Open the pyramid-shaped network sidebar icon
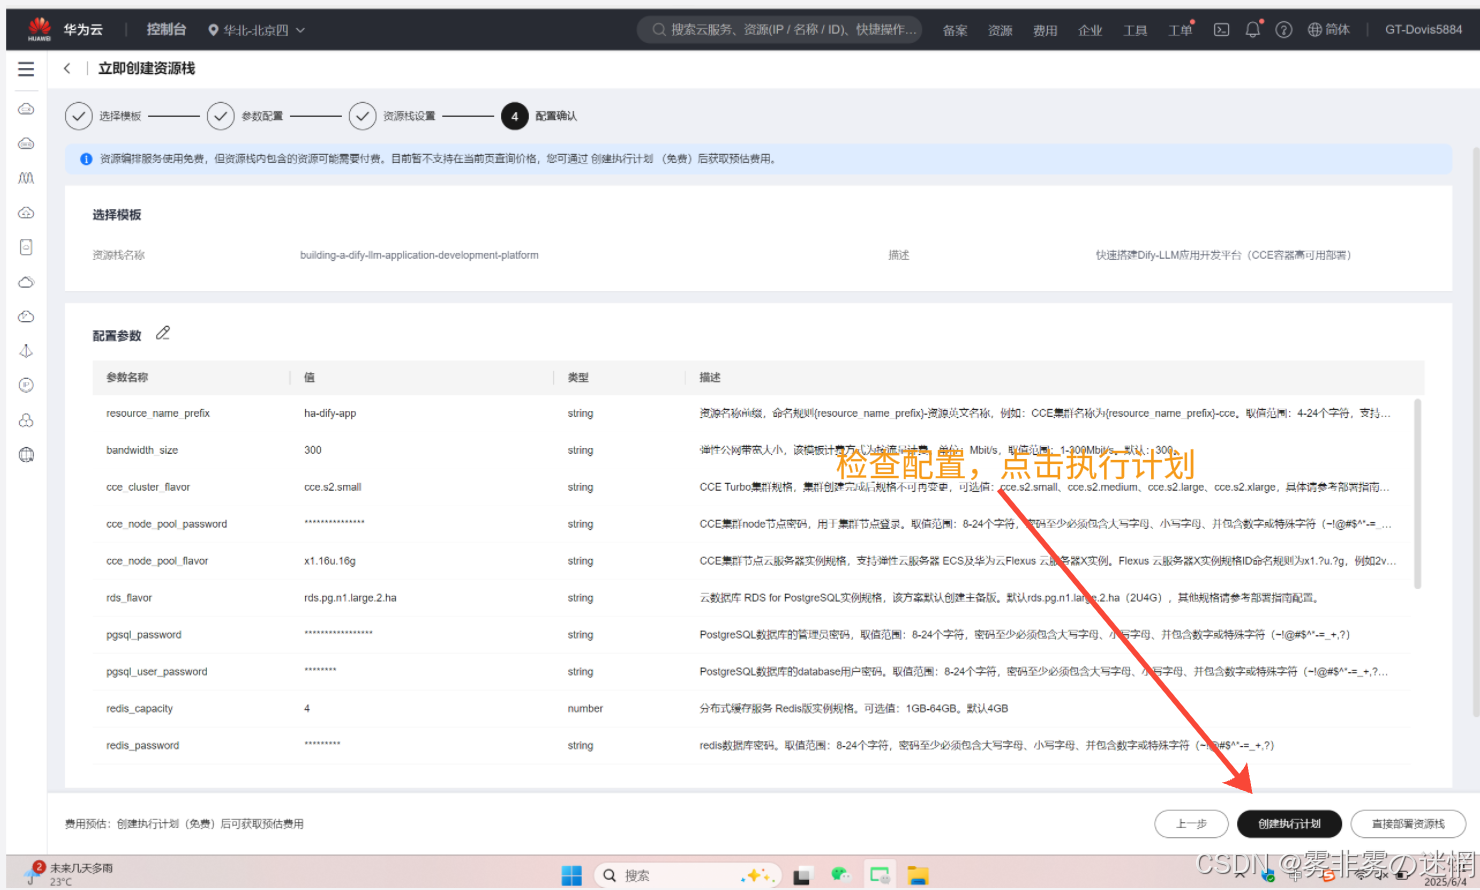Screen dimensions: 1480x890 [x=26, y=351]
